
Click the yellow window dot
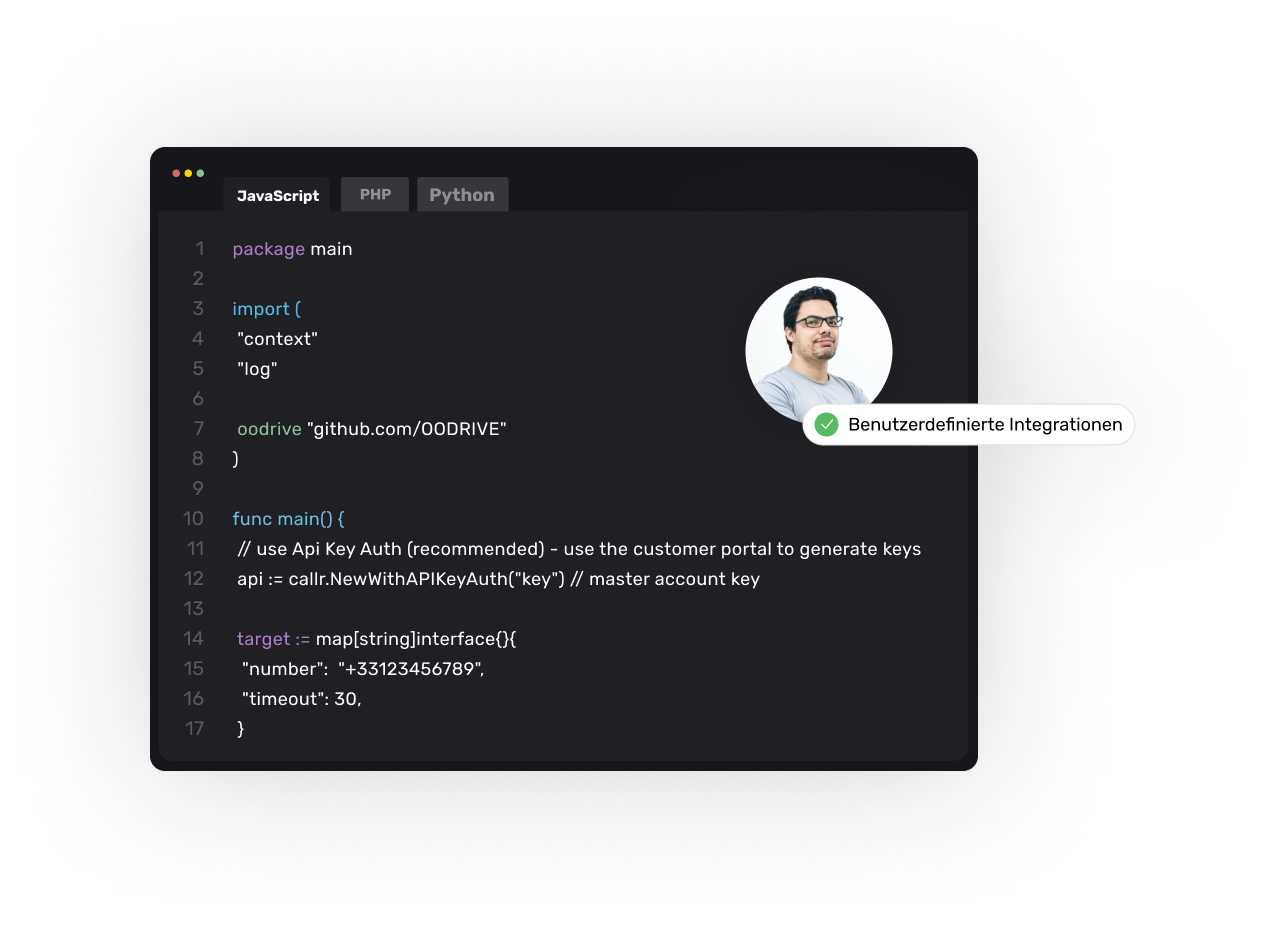coord(188,173)
